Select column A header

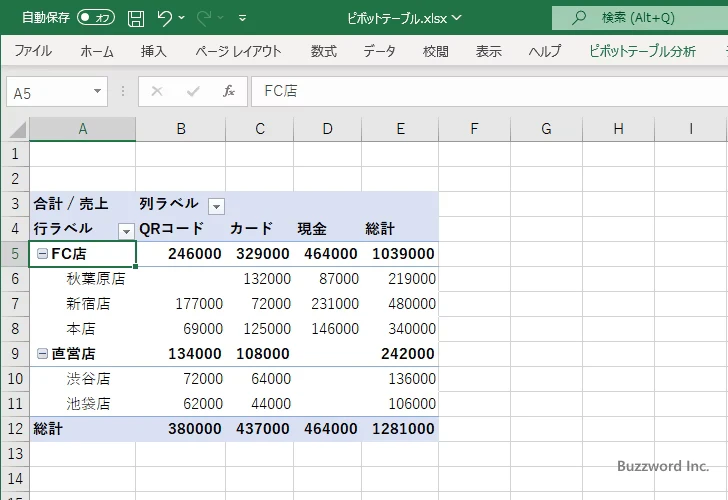pos(83,129)
